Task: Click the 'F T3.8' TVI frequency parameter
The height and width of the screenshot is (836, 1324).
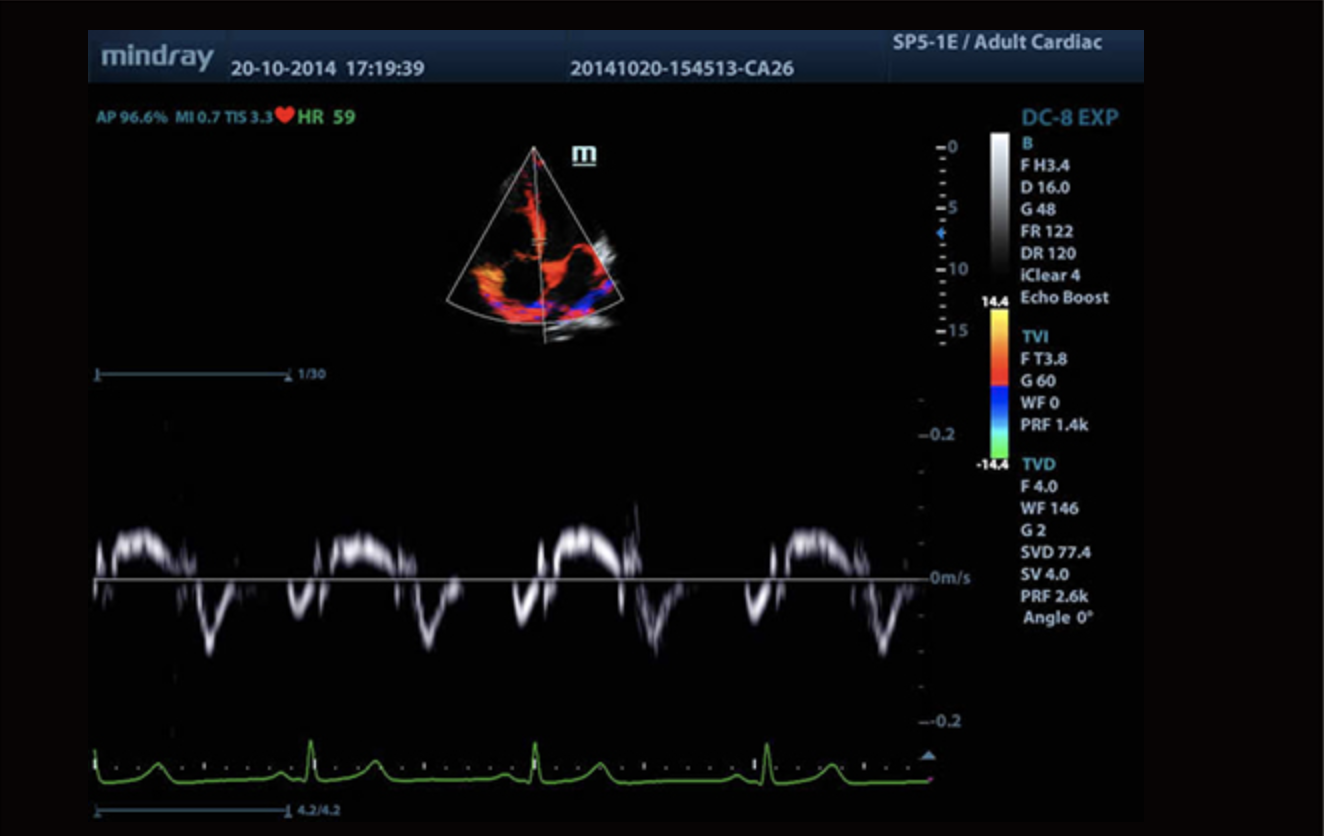Action: 1045,359
